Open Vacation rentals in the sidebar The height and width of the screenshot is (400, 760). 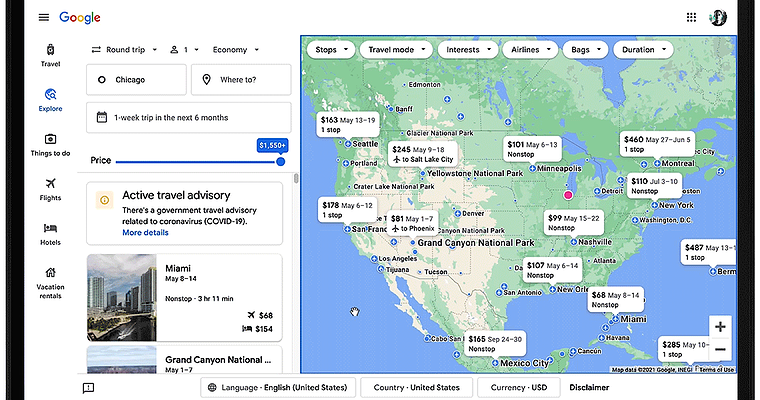[x=50, y=283]
